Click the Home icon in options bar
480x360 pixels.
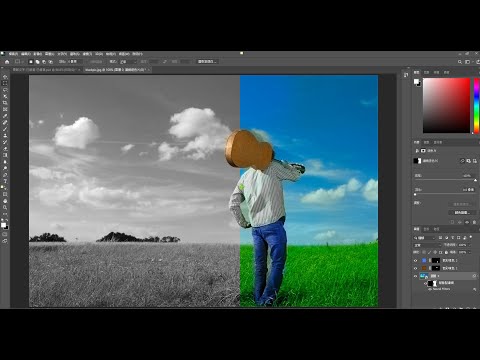(7, 62)
